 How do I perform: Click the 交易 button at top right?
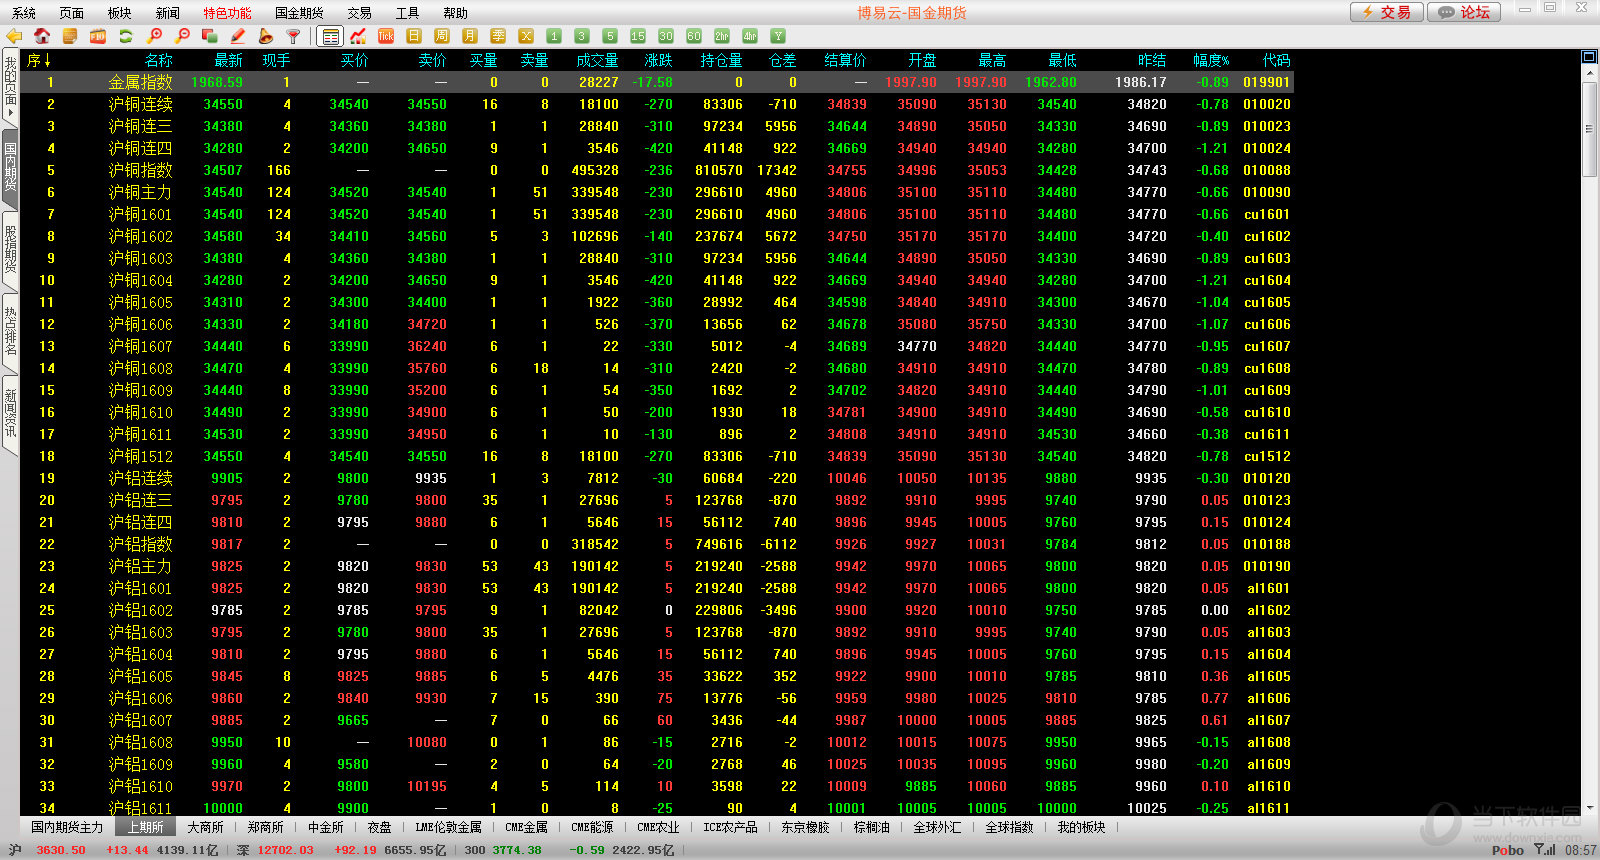[1385, 12]
